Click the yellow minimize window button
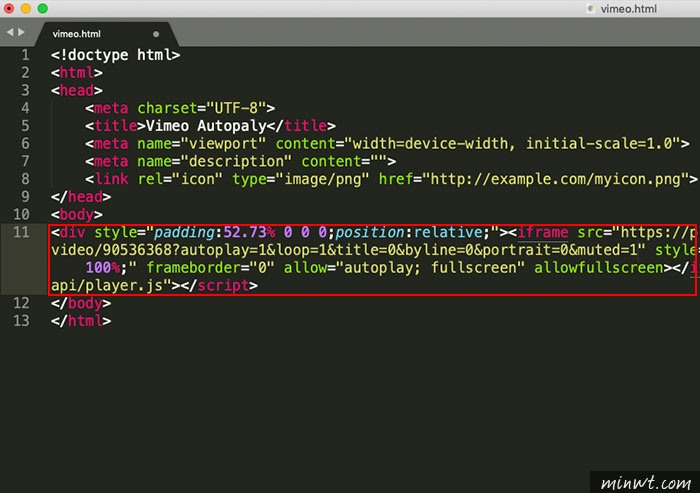Image resolution: width=700 pixels, height=493 pixels. [26, 8]
